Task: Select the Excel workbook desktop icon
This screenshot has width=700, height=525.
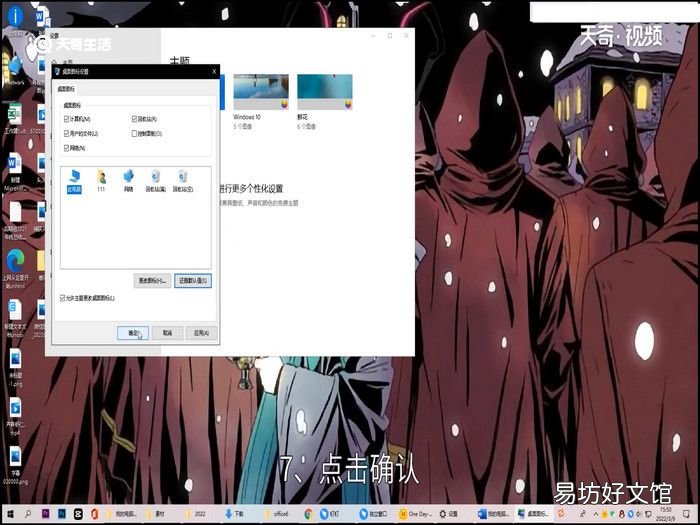Action: click(15, 118)
